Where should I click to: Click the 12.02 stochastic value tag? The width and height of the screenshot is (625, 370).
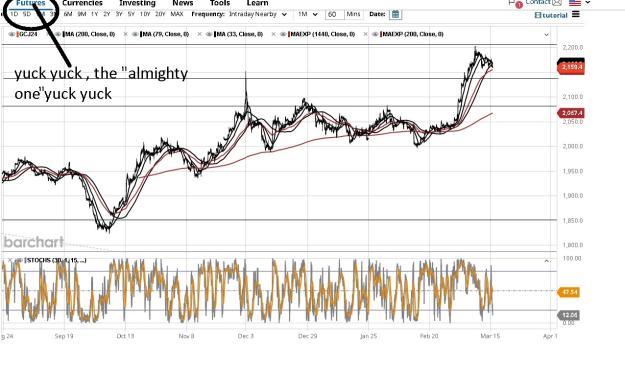tap(569, 315)
